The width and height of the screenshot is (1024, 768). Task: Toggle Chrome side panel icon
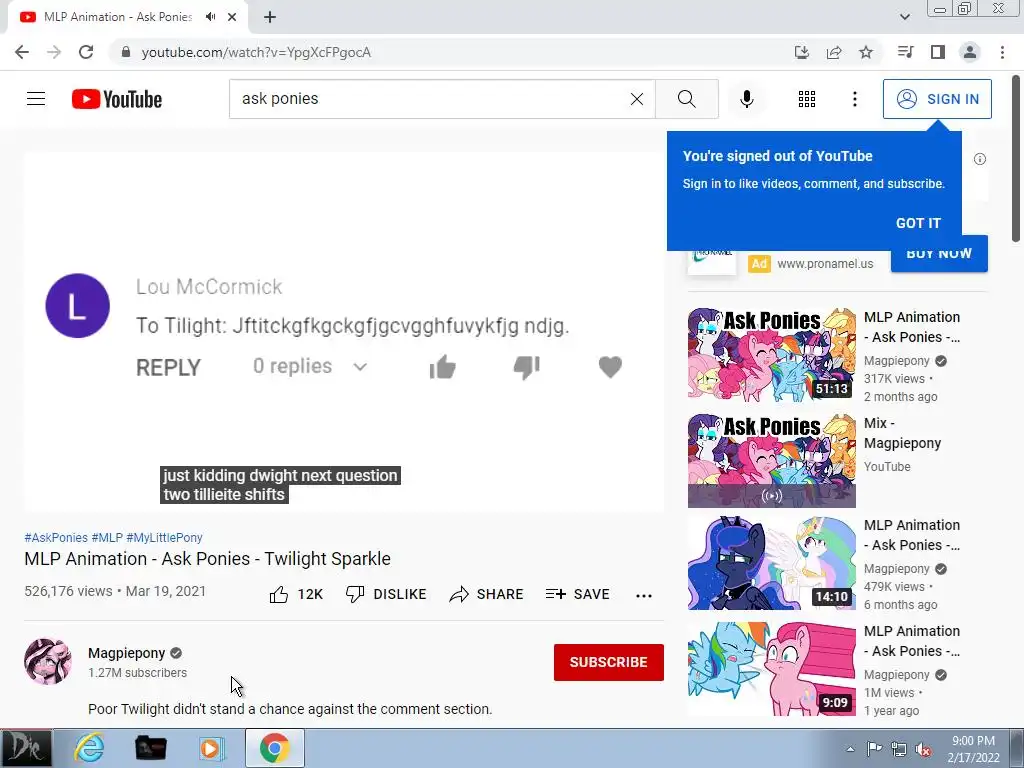point(938,52)
